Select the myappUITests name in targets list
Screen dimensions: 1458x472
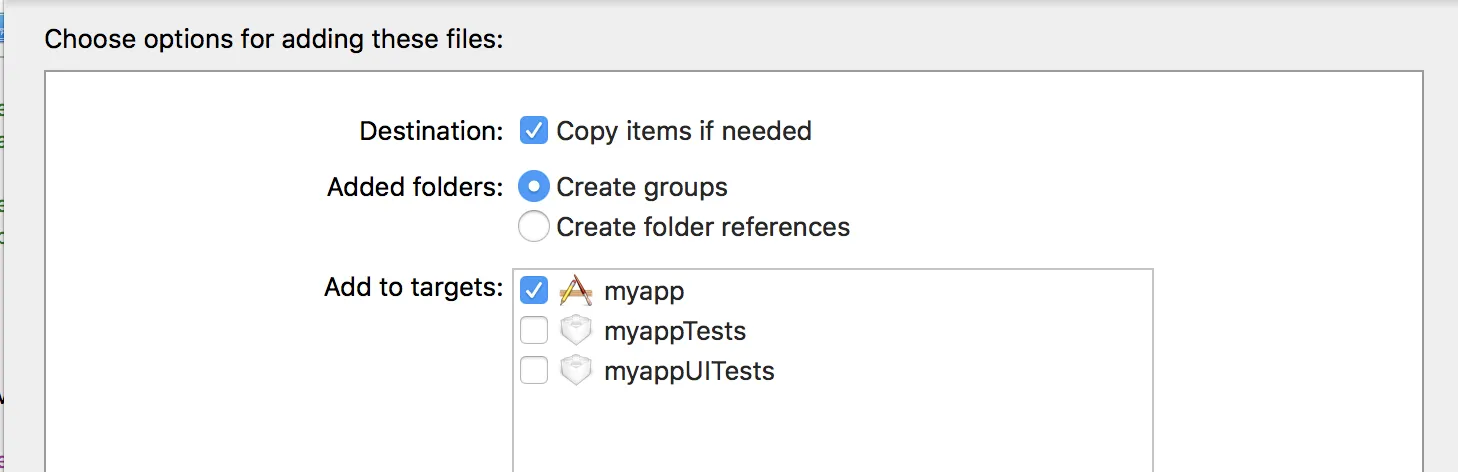point(689,371)
